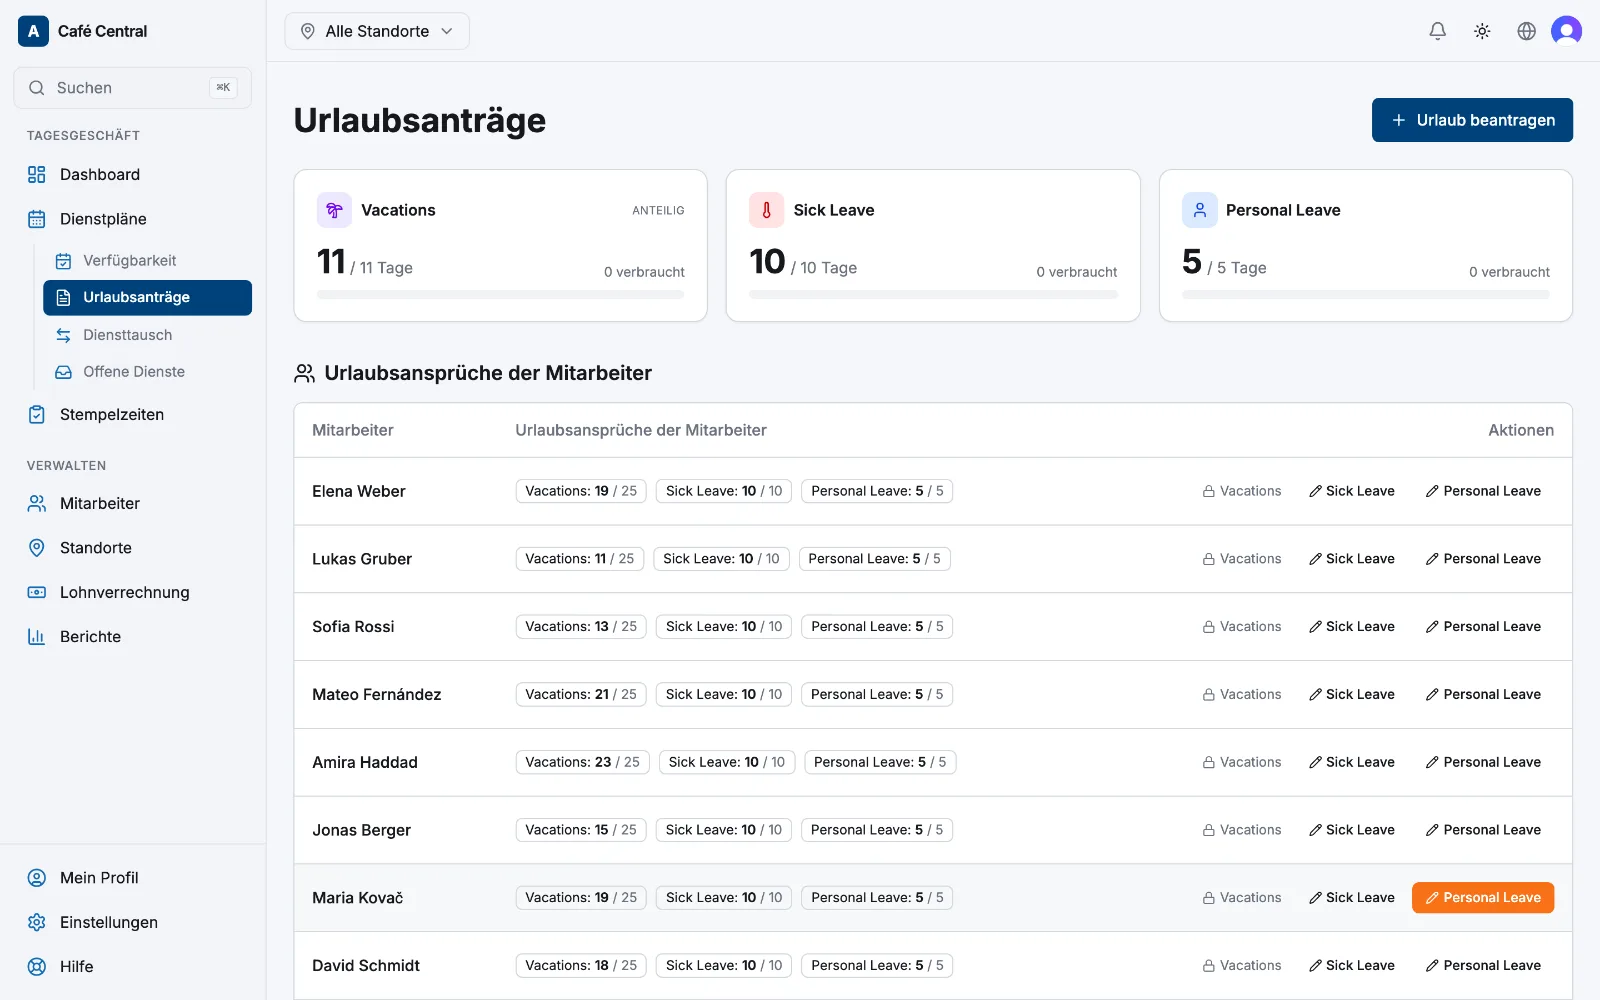Click Jonas Berger Sick Leave 10 / 10 badge
The width and height of the screenshot is (1600, 1000).
coord(724,830)
